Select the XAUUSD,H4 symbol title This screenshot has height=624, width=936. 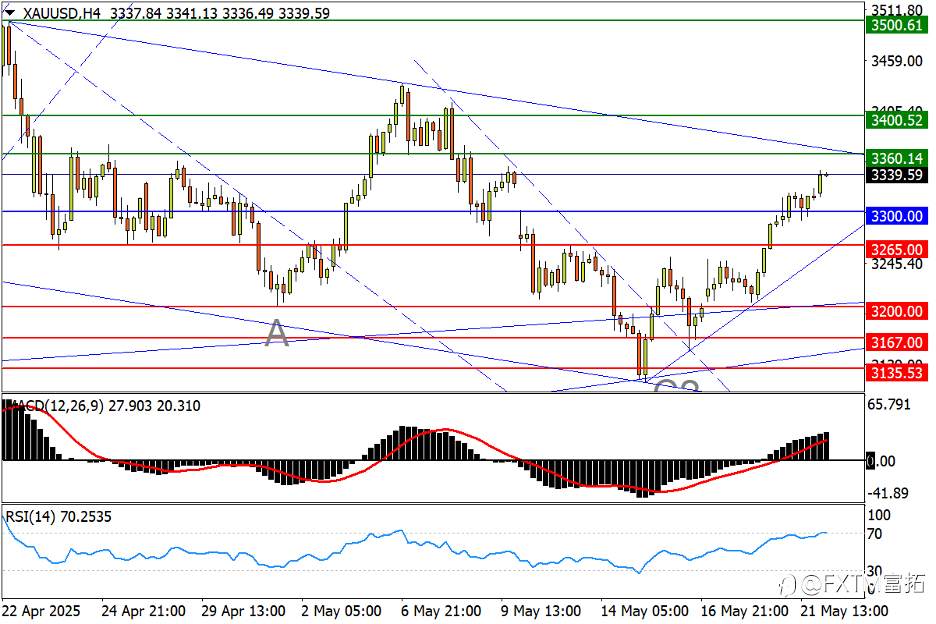(61, 13)
